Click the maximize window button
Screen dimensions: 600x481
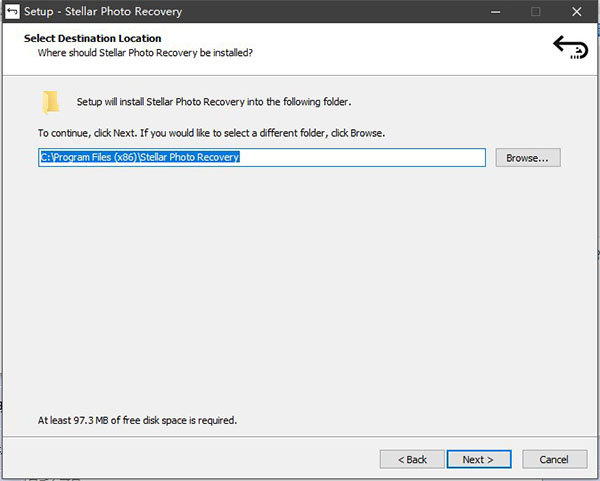[x=535, y=14]
